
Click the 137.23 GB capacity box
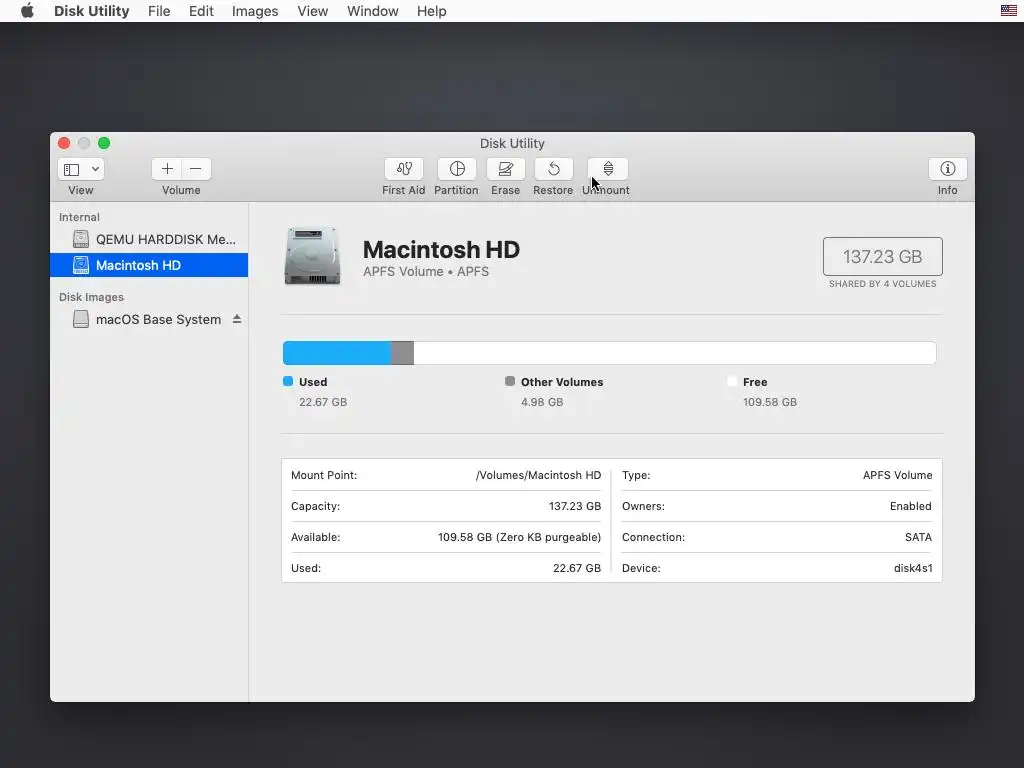(882, 257)
